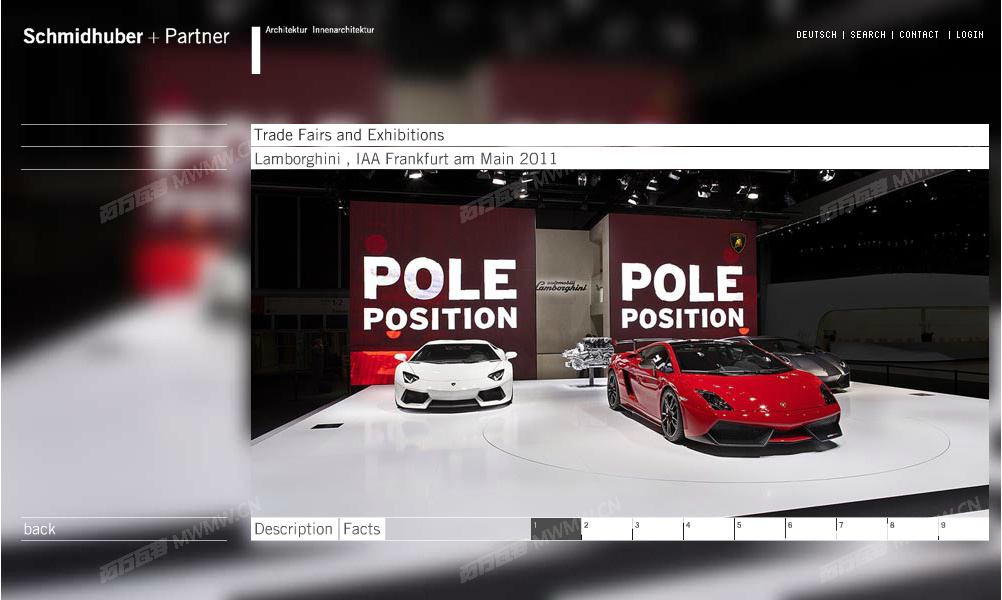
Task: Go back using the back link
Action: tap(40, 529)
